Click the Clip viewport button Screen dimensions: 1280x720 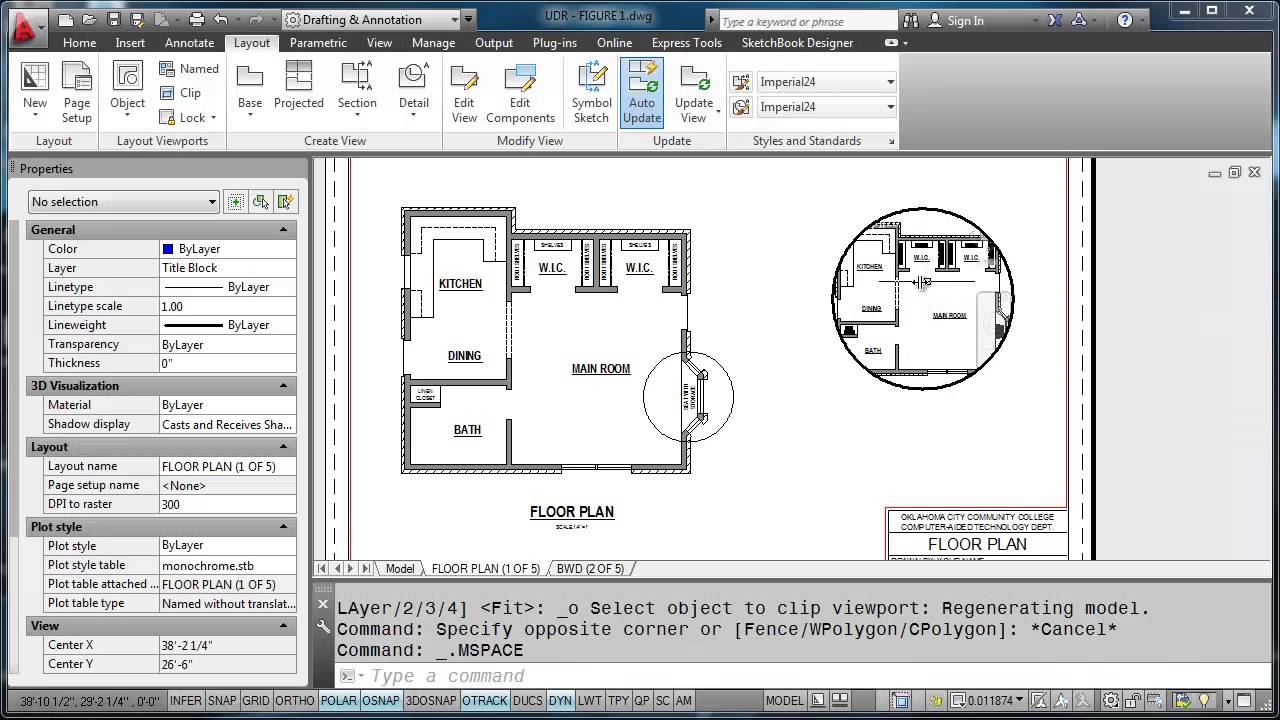pyautogui.click(x=180, y=93)
